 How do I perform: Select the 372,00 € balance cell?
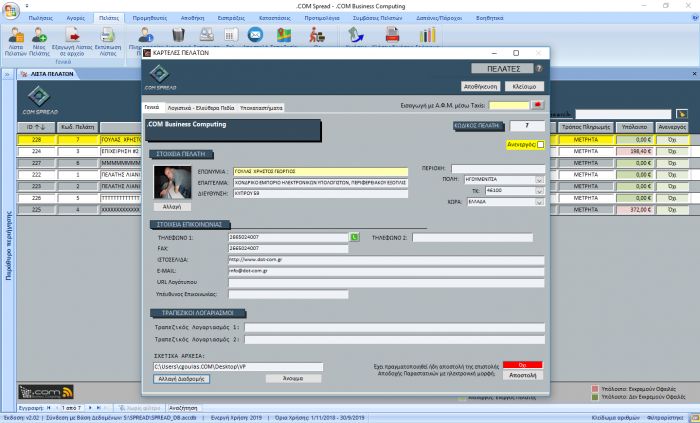pyautogui.click(x=634, y=210)
